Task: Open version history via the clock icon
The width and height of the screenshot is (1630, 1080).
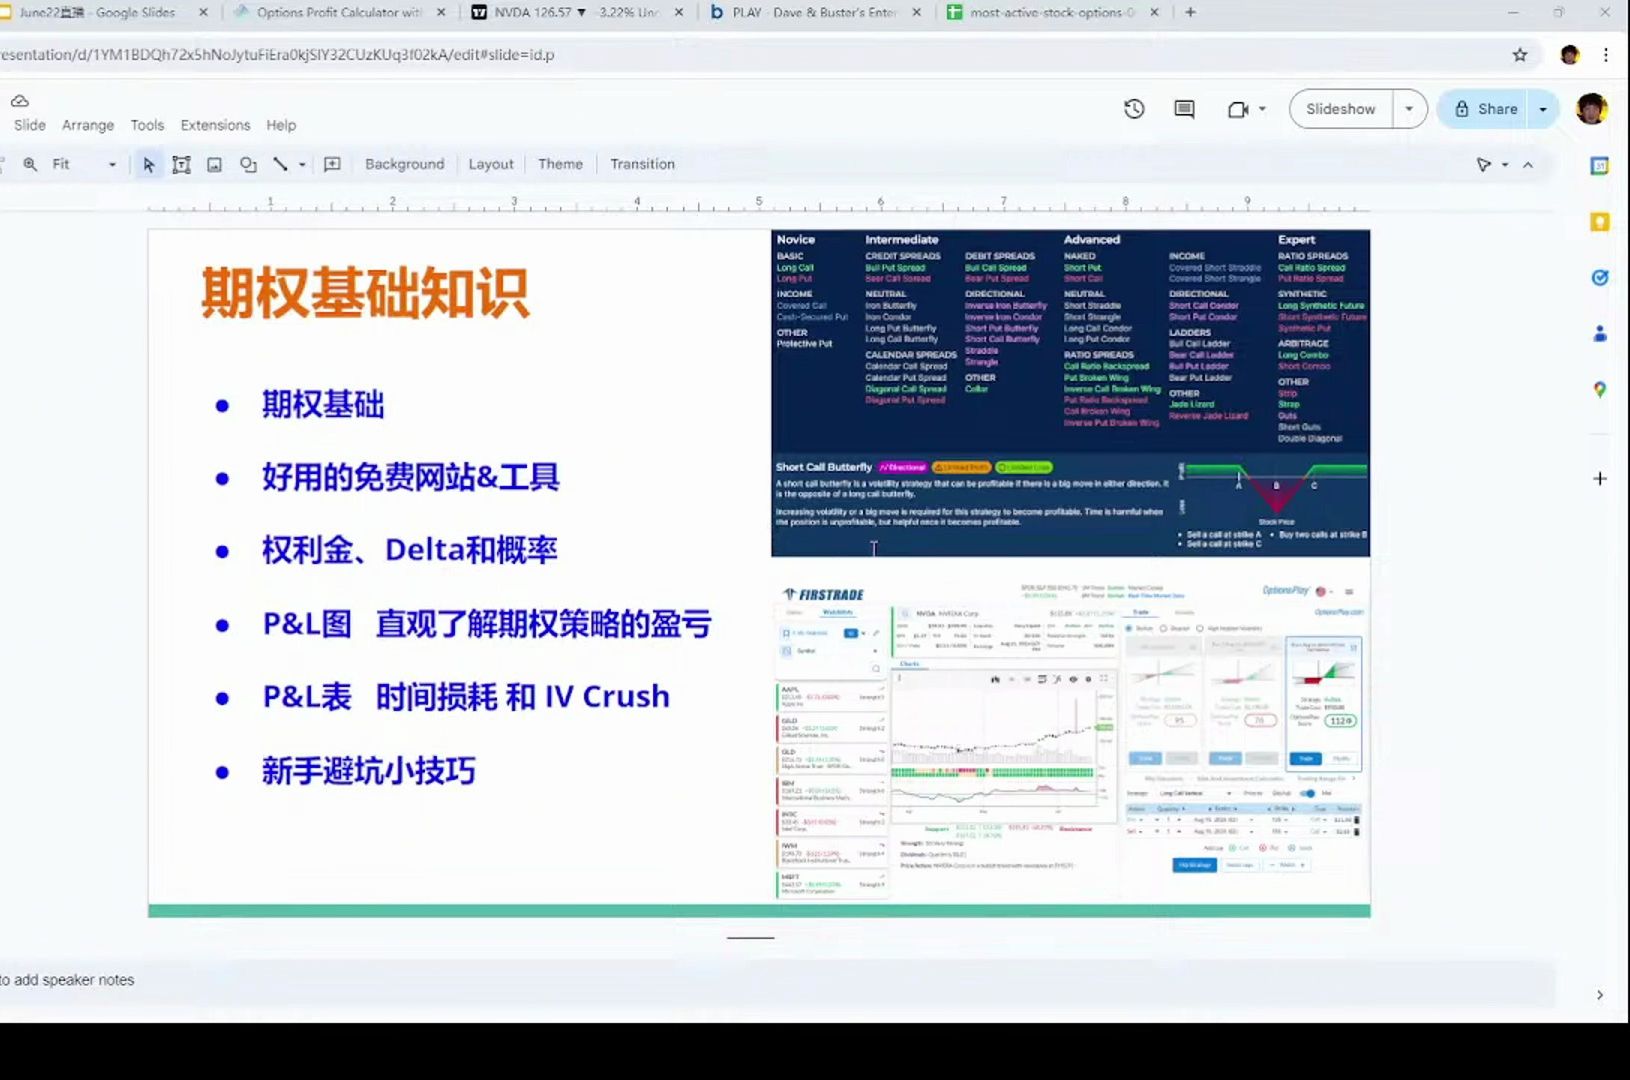Action: point(1134,109)
